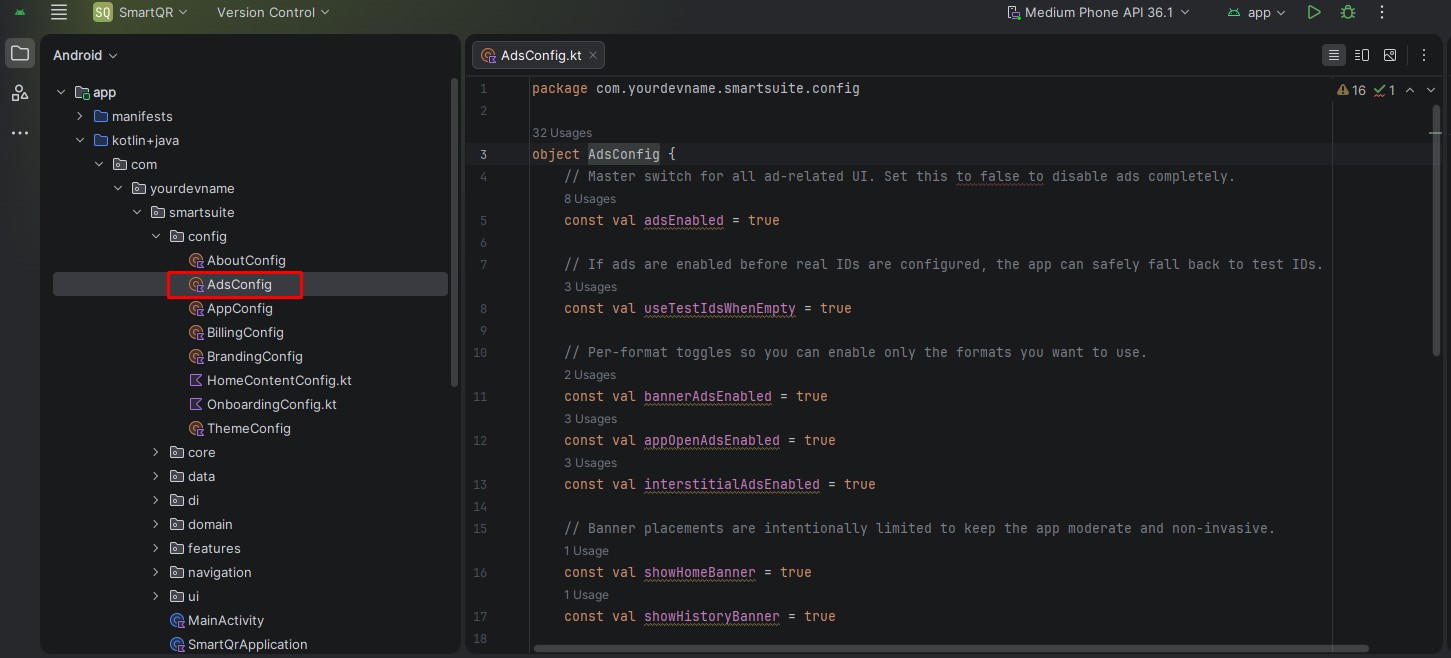
Task: Open BillingConfig file
Action: 236,332
